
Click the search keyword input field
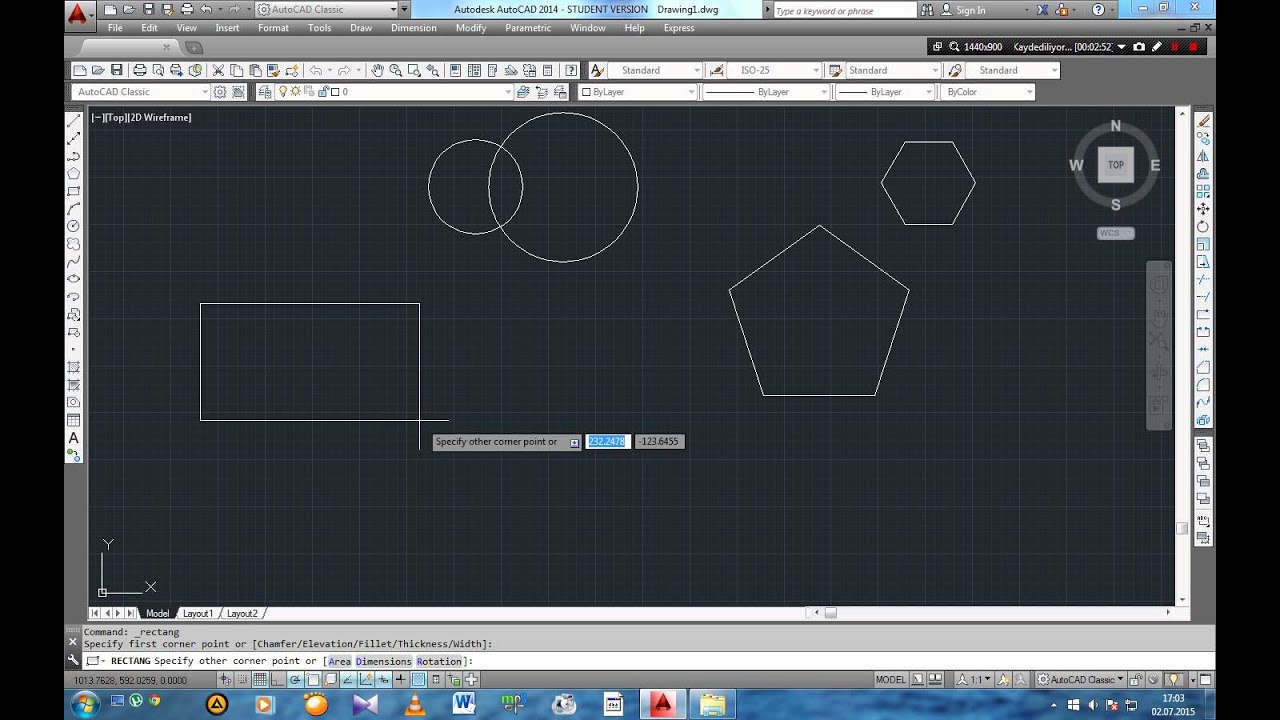844,10
